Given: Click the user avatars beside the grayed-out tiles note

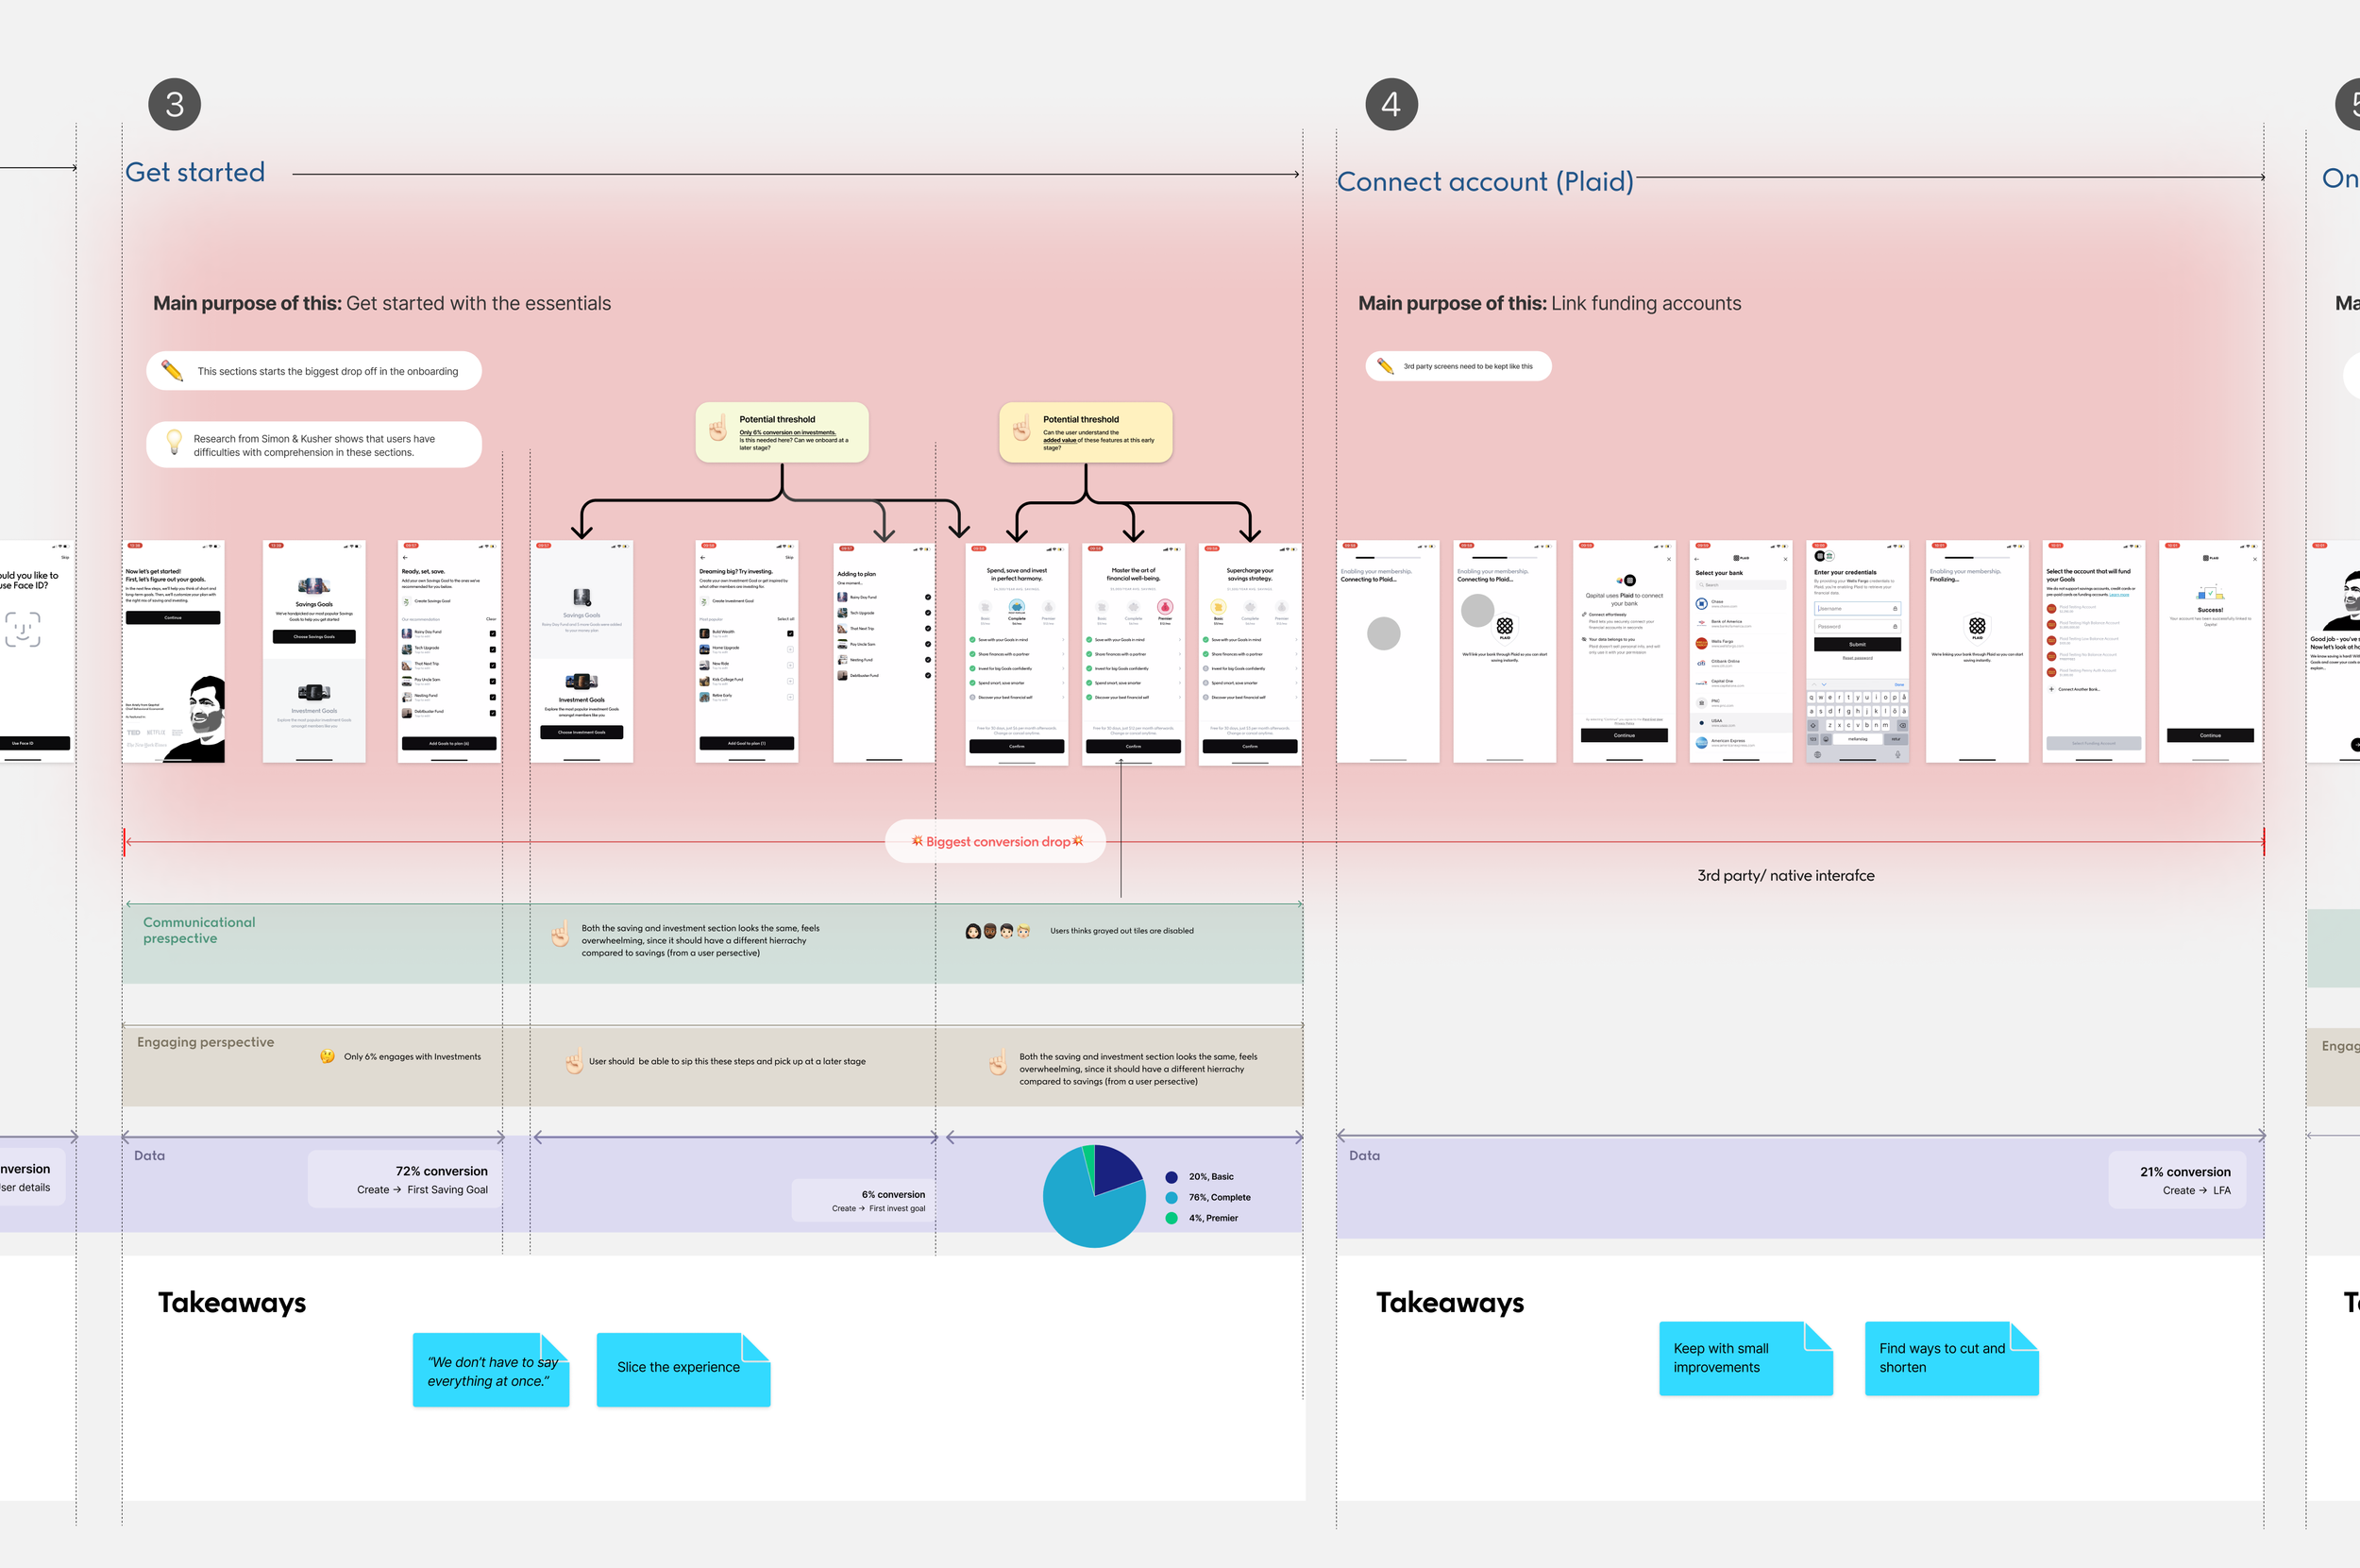Looking at the screenshot, I should pyautogui.click(x=997, y=931).
